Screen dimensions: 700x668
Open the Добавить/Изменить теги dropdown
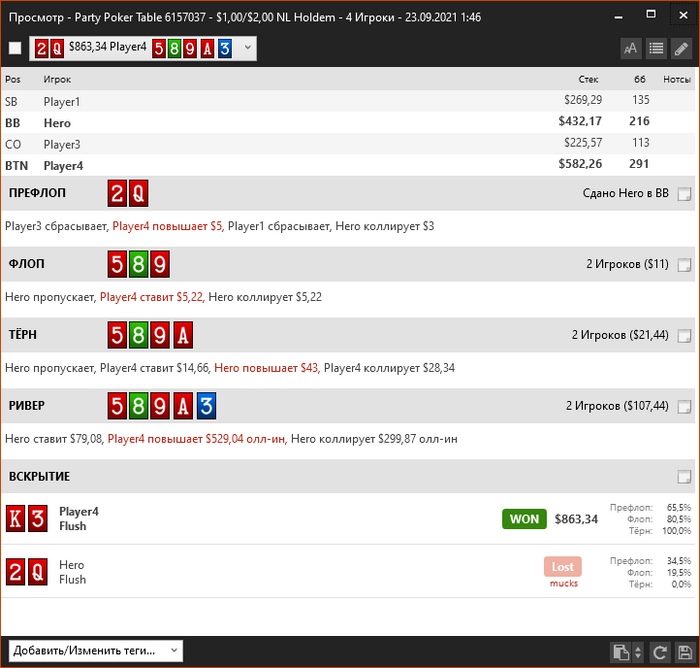click(96, 651)
